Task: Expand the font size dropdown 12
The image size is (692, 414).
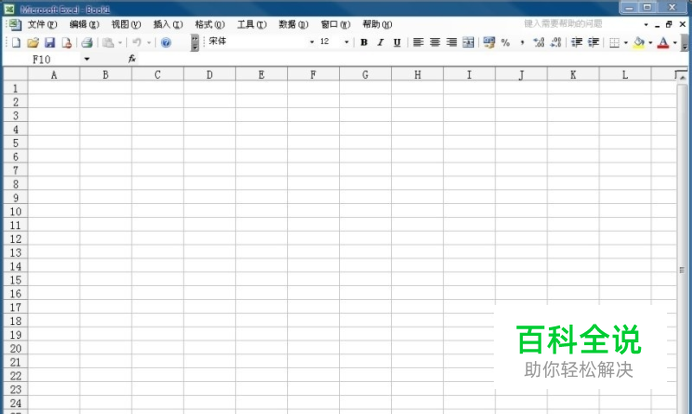Action: tap(346, 42)
